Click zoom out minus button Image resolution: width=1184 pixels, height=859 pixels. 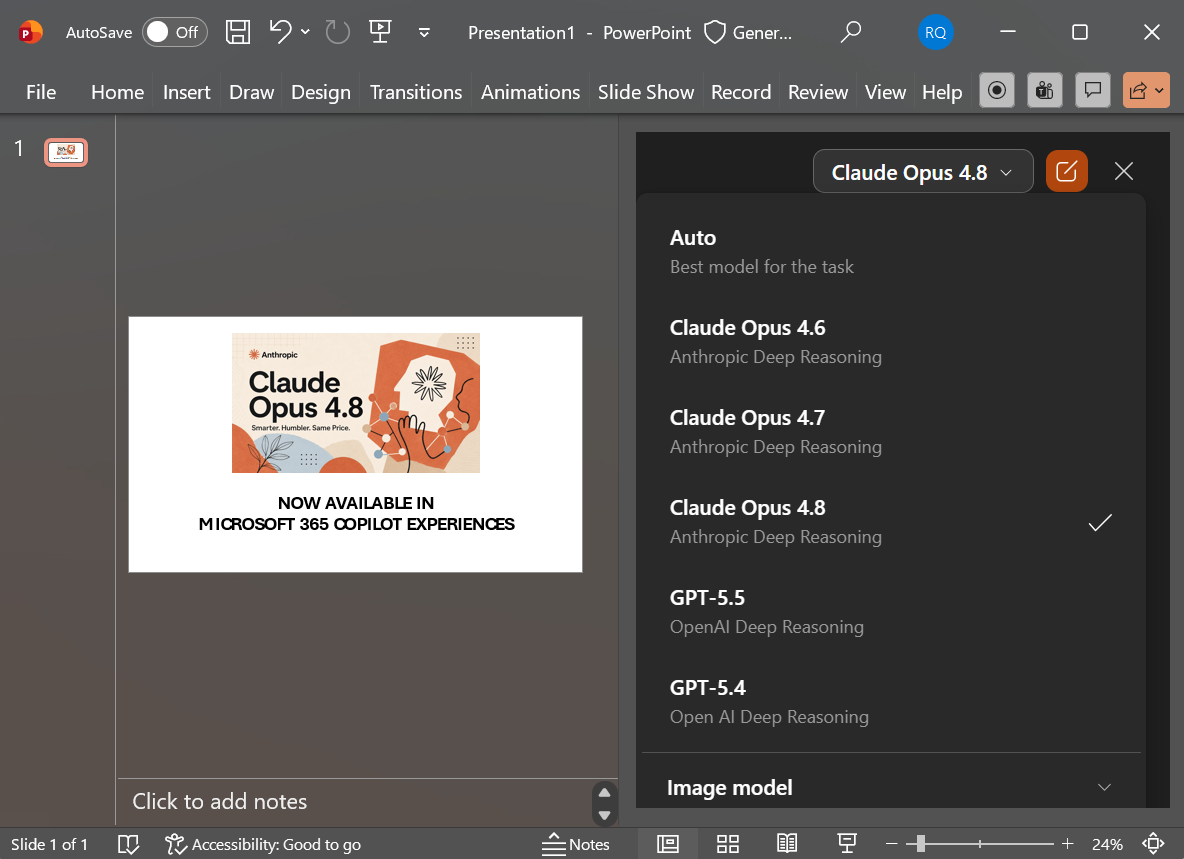(x=892, y=844)
